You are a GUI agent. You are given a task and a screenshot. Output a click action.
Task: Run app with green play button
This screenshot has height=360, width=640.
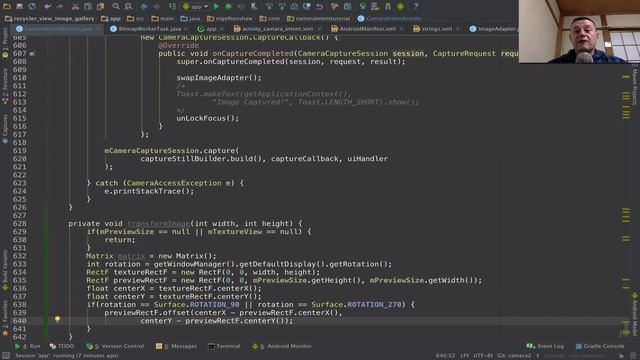coord(216,6)
